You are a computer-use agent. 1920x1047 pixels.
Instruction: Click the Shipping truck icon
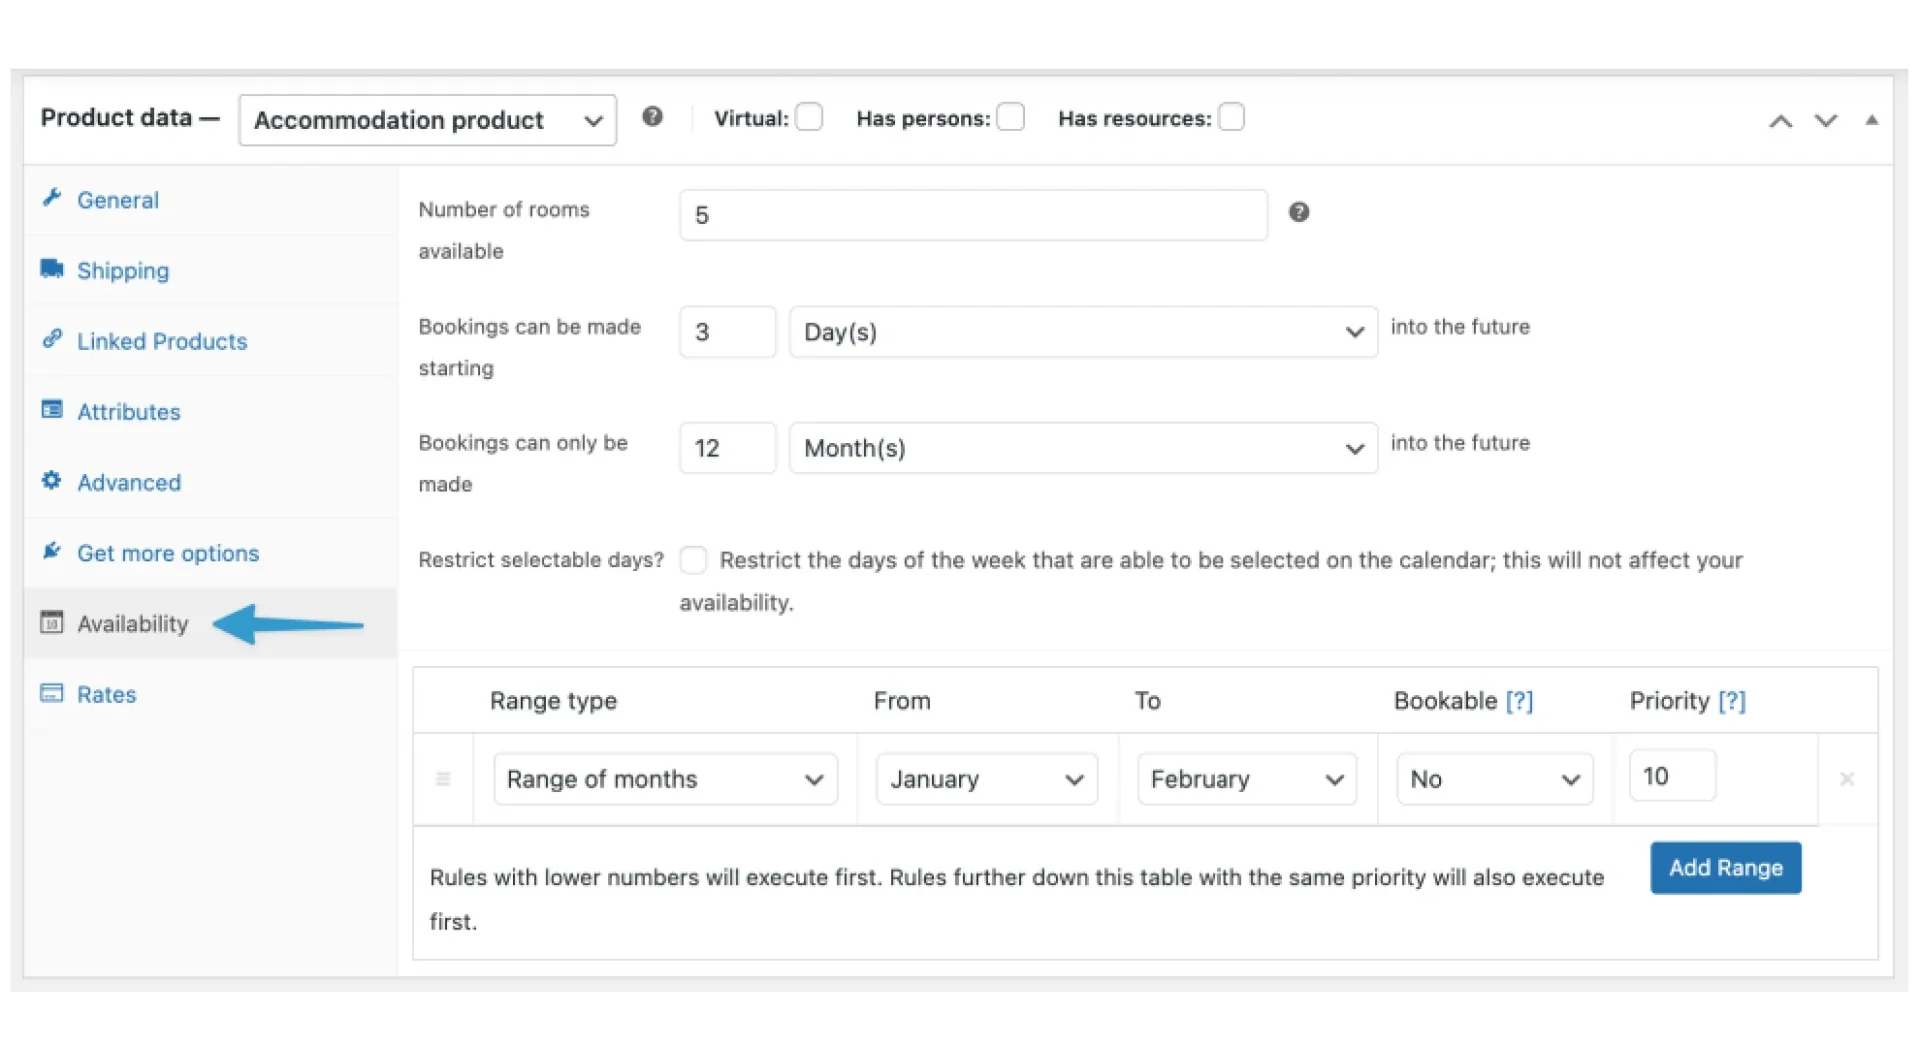[52, 269]
